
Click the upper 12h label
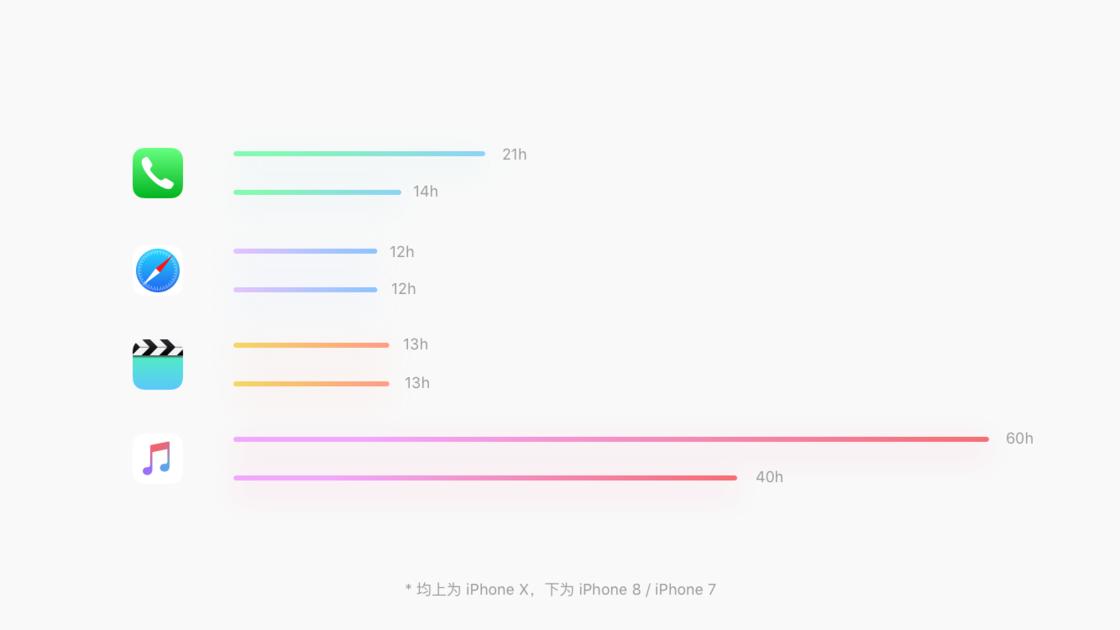pyautogui.click(x=401, y=252)
